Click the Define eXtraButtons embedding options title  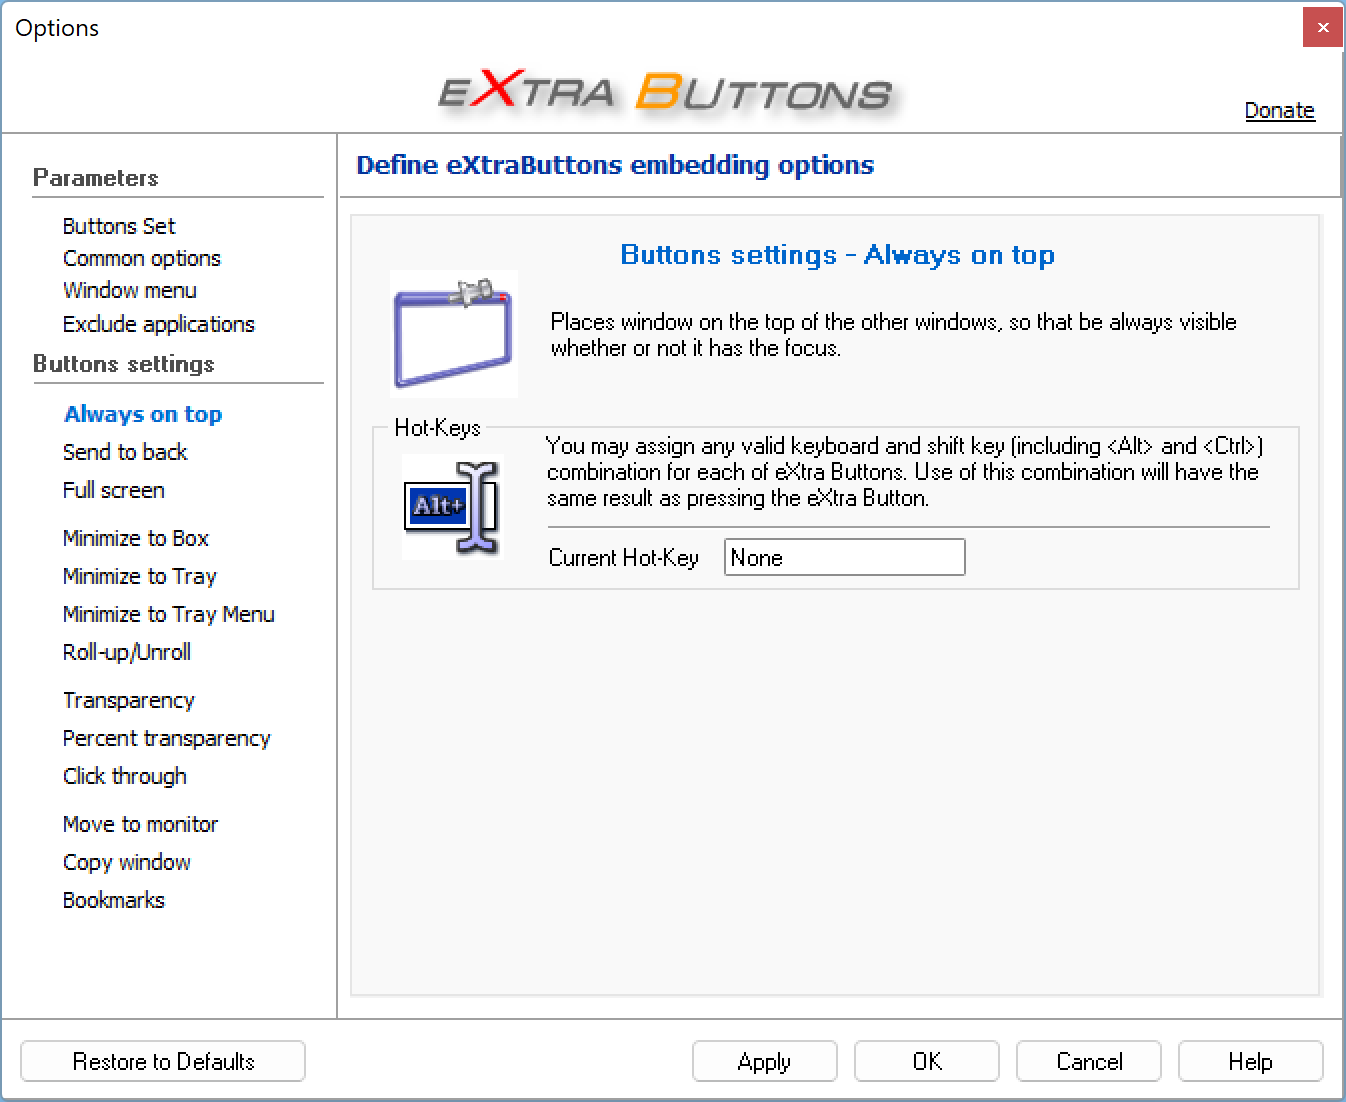(x=615, y=165)
